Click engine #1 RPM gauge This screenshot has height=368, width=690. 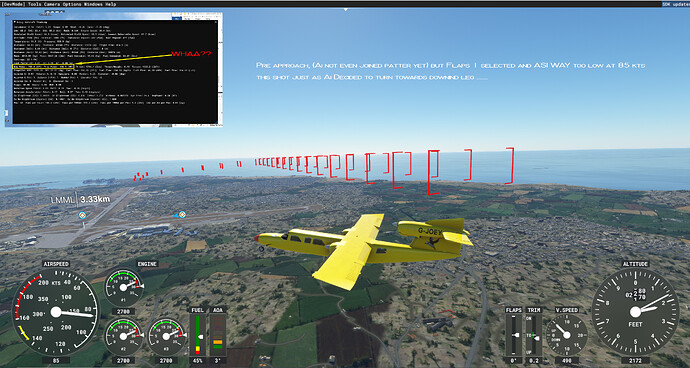(x=124, y=287)
